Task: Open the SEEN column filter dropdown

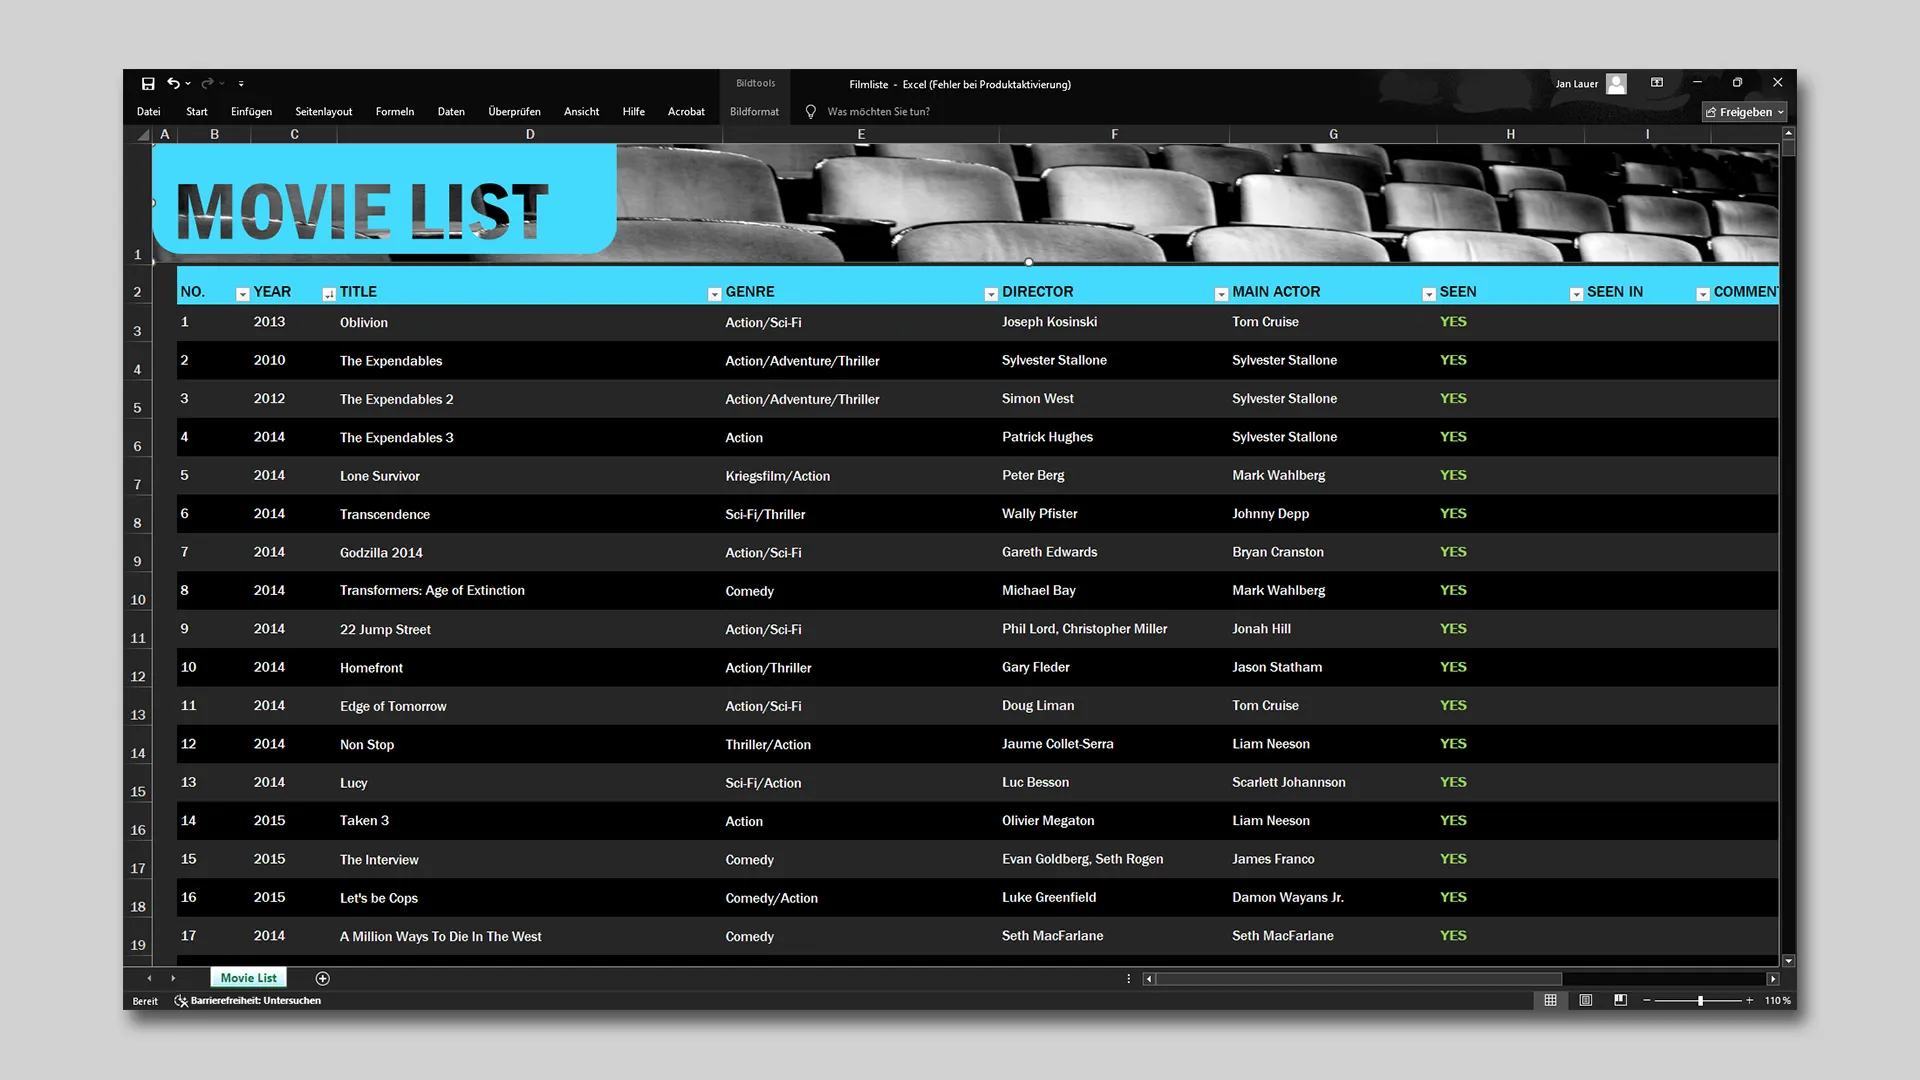Action: (x=1576, y=294)
